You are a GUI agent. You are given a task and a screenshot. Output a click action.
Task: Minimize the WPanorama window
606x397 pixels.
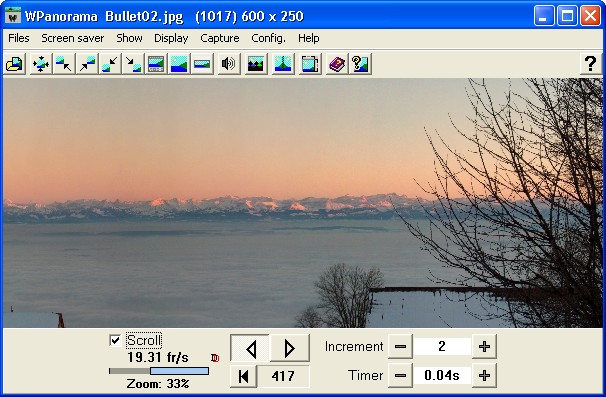[544, 16]
